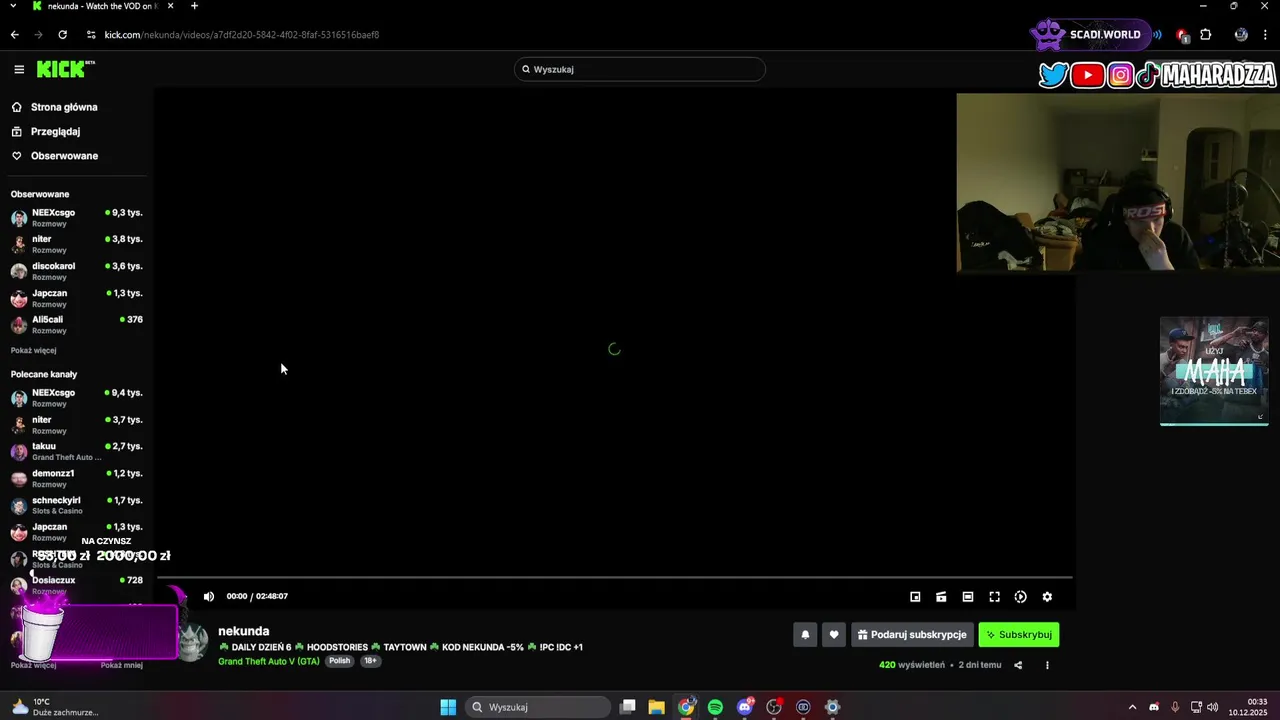1280x720 pixels.
Task: Open playback speed control
Action: tap(1020, 597)
